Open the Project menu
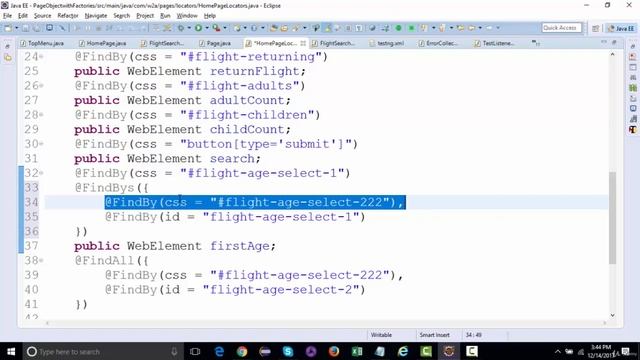Screen dimensions: 640x360 click(x=145, y=16)
